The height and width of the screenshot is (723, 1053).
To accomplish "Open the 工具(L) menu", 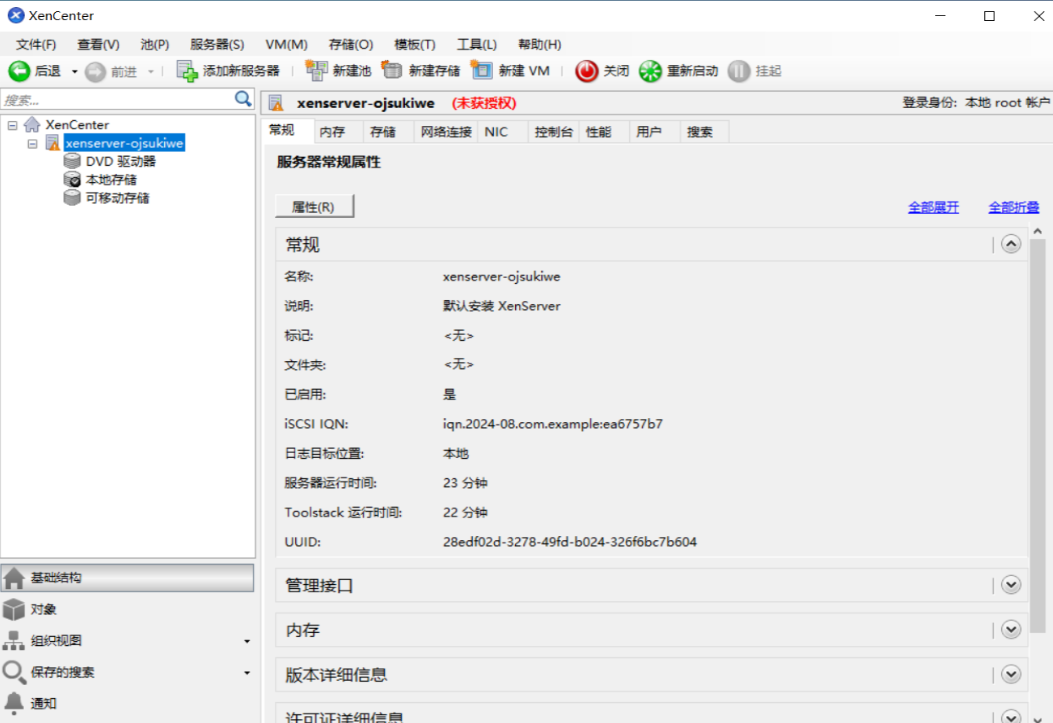I will (477, 44).
